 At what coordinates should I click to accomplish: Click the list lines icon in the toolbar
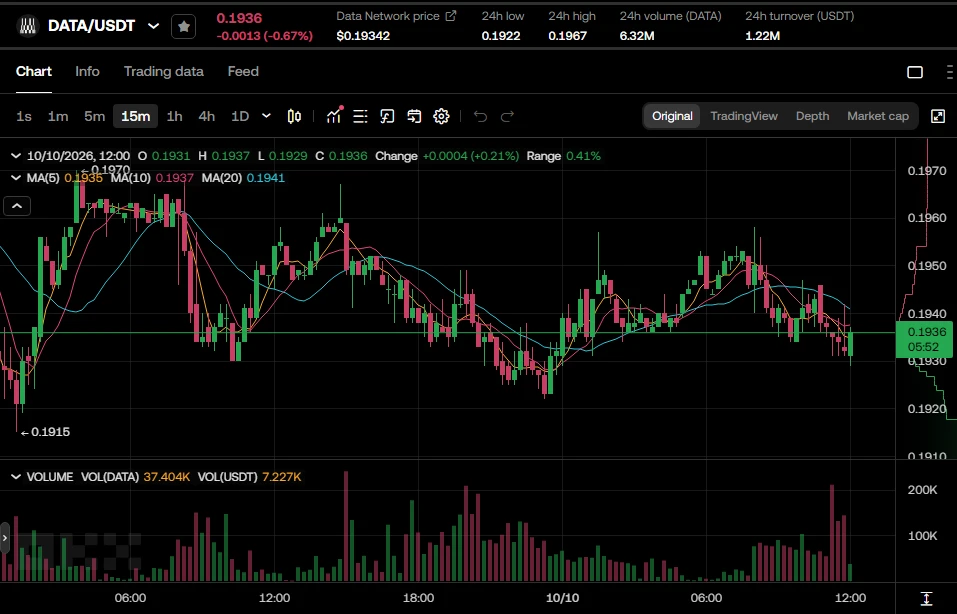[x=360, y=116]
